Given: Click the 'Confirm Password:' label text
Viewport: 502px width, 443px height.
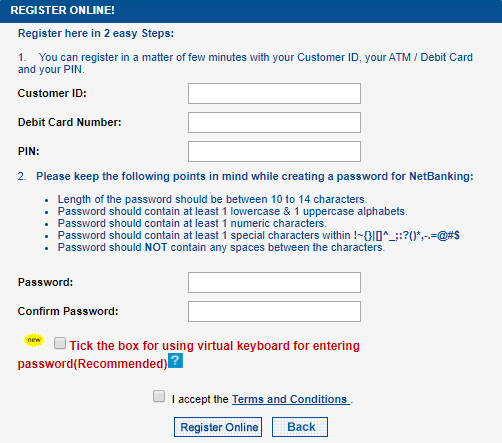Looking at the screenshot, I should point(68,311).
